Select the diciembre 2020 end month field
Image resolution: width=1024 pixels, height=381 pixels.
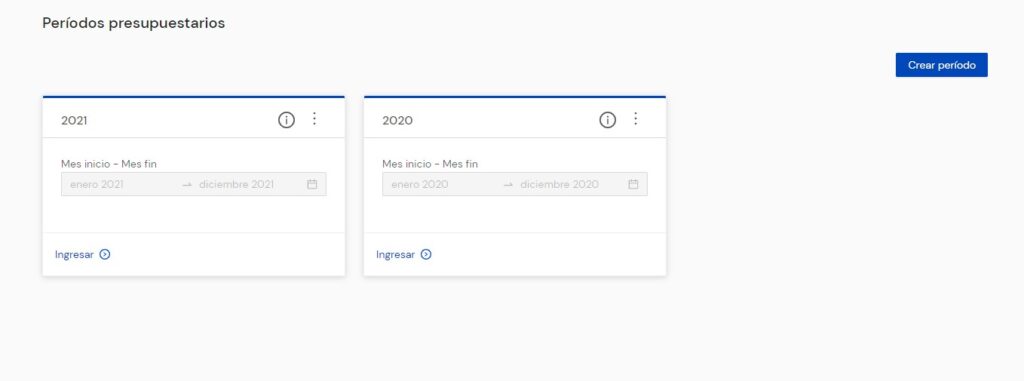pos(559,184)
